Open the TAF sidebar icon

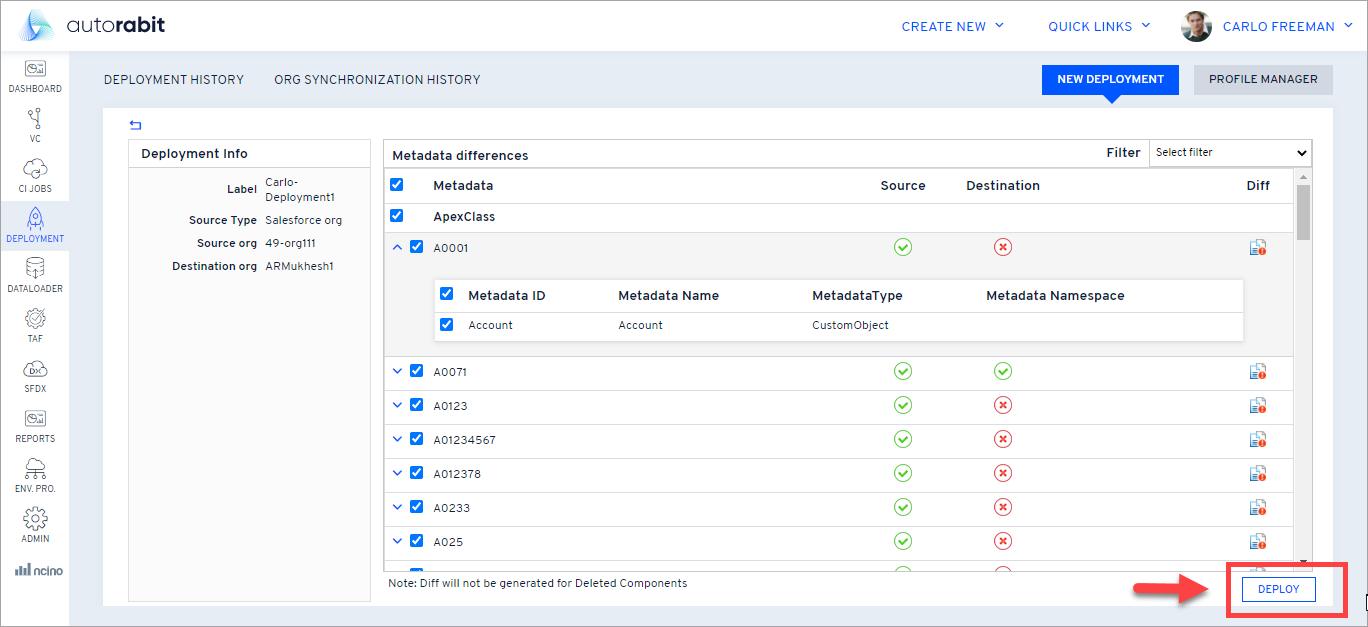pyautogui.click(x=35, y=319)
